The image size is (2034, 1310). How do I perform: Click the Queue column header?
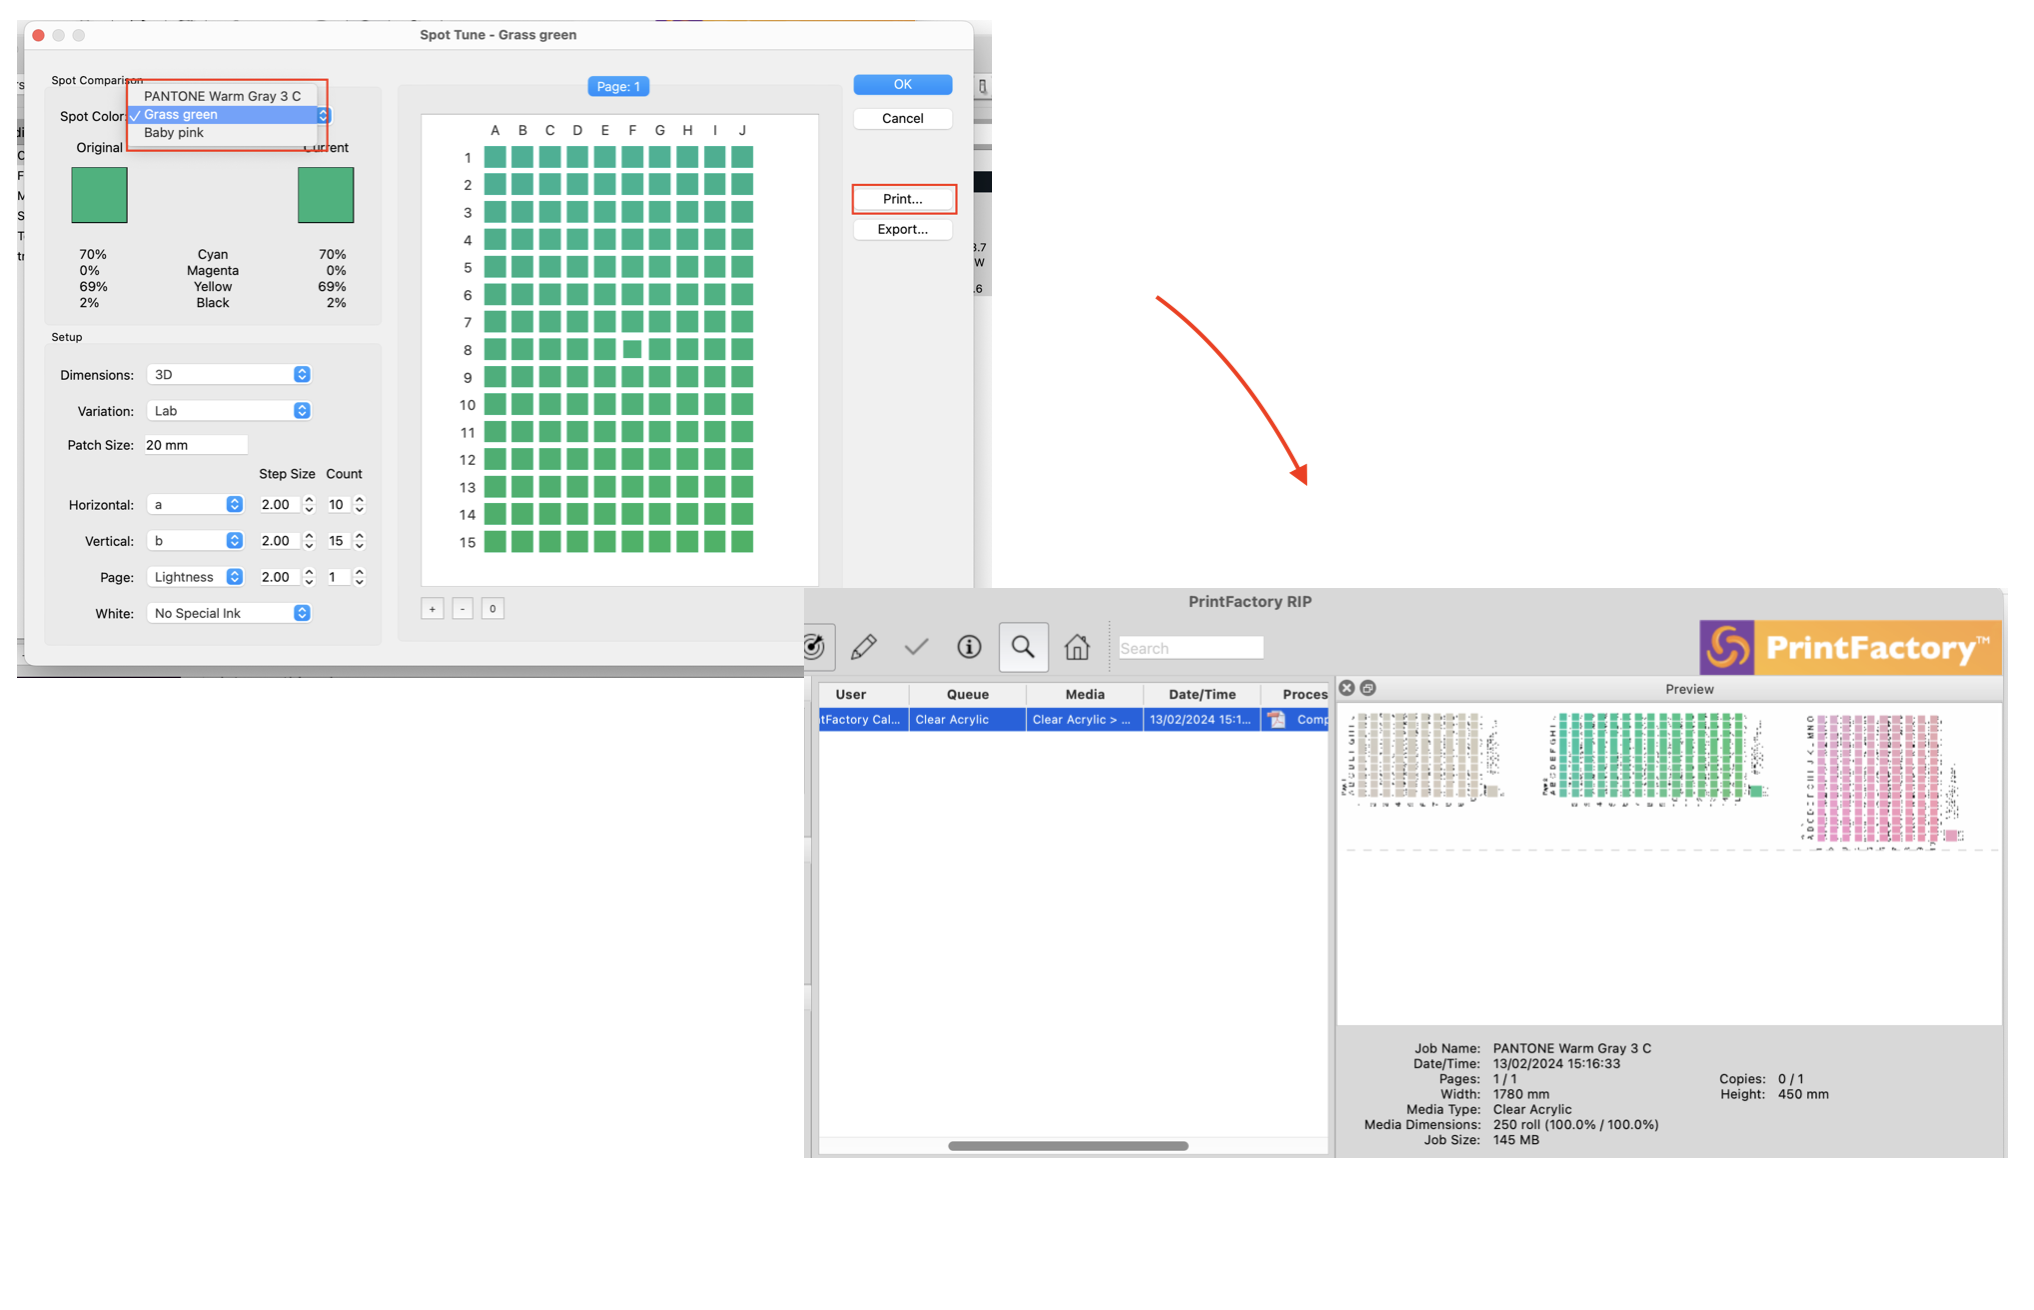tap(967, 694)
